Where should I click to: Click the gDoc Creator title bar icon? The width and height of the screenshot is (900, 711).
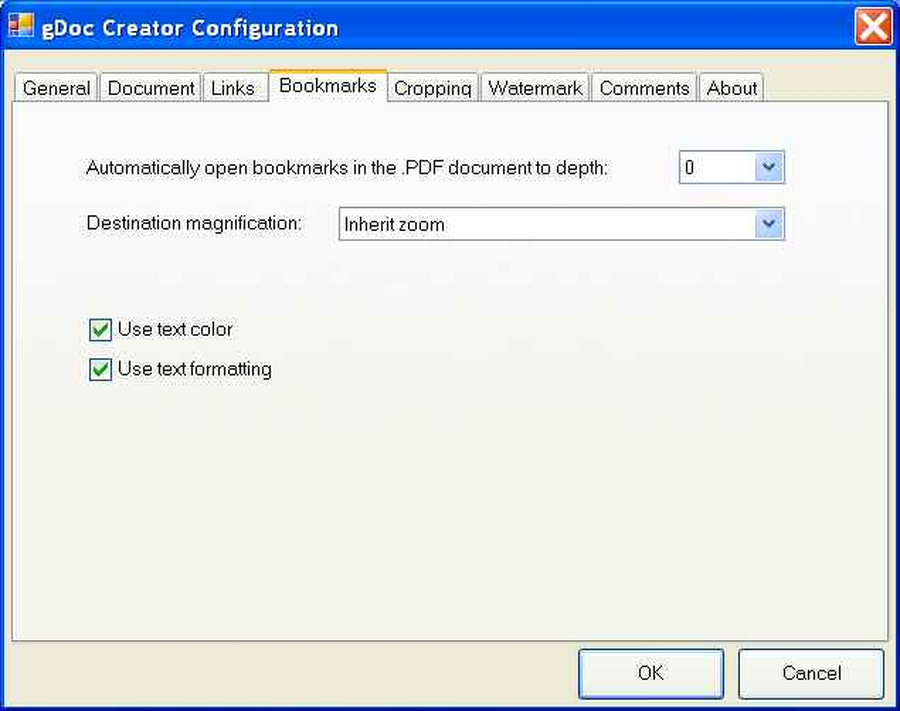[21, 25]
